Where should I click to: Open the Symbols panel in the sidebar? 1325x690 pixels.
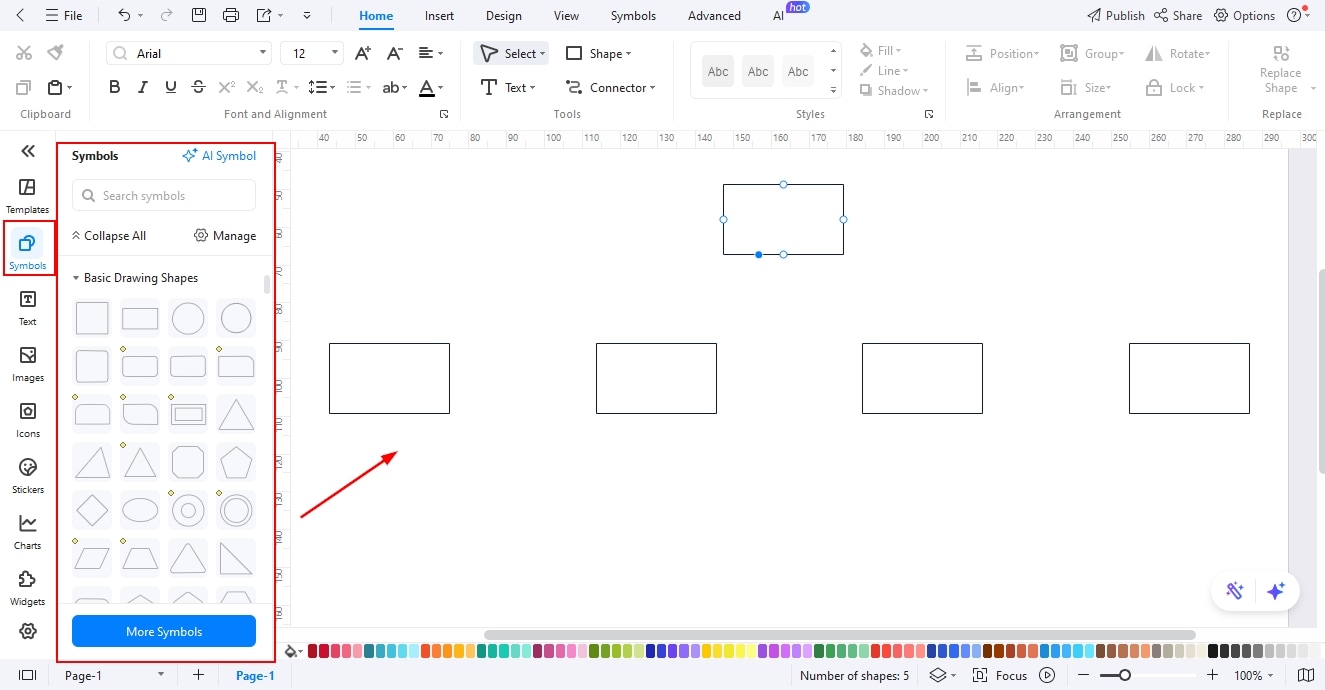(27, 248)
